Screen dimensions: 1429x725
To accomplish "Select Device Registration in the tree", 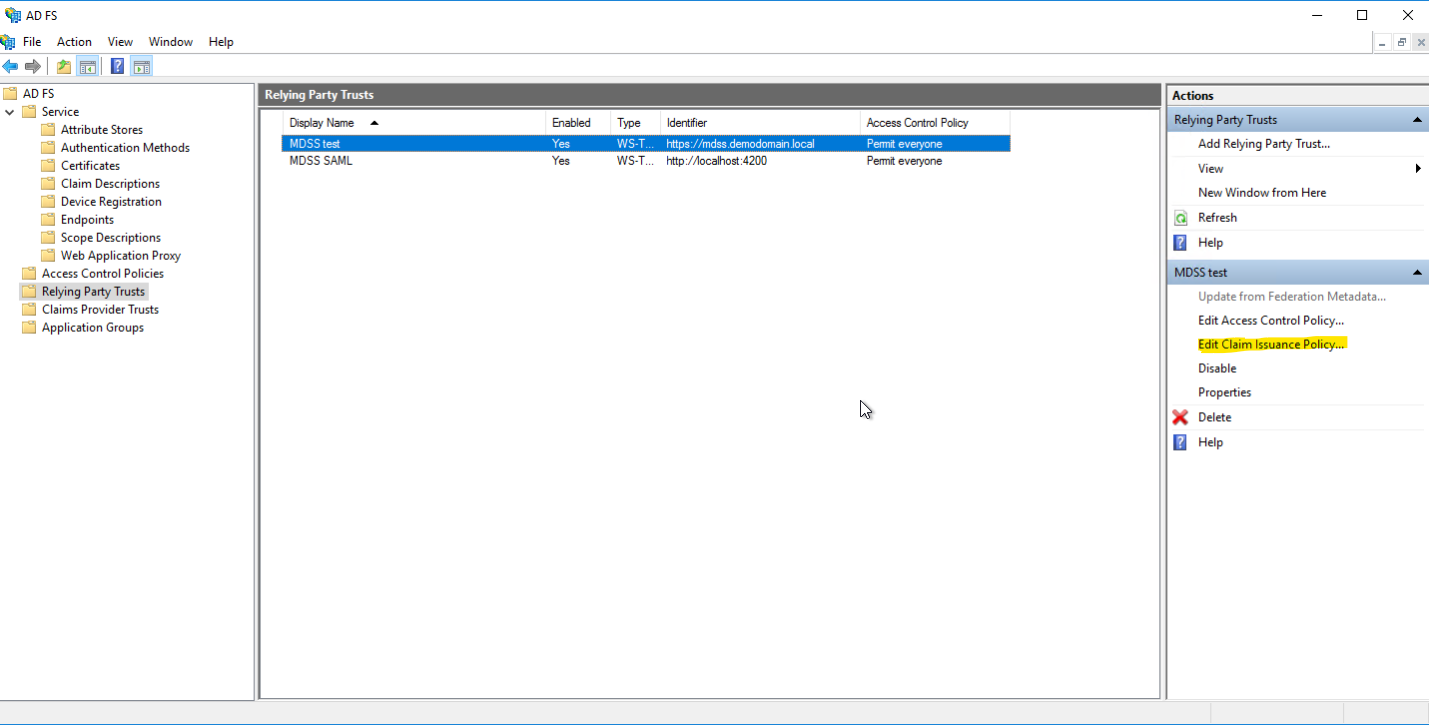I will tap(111, 202).
